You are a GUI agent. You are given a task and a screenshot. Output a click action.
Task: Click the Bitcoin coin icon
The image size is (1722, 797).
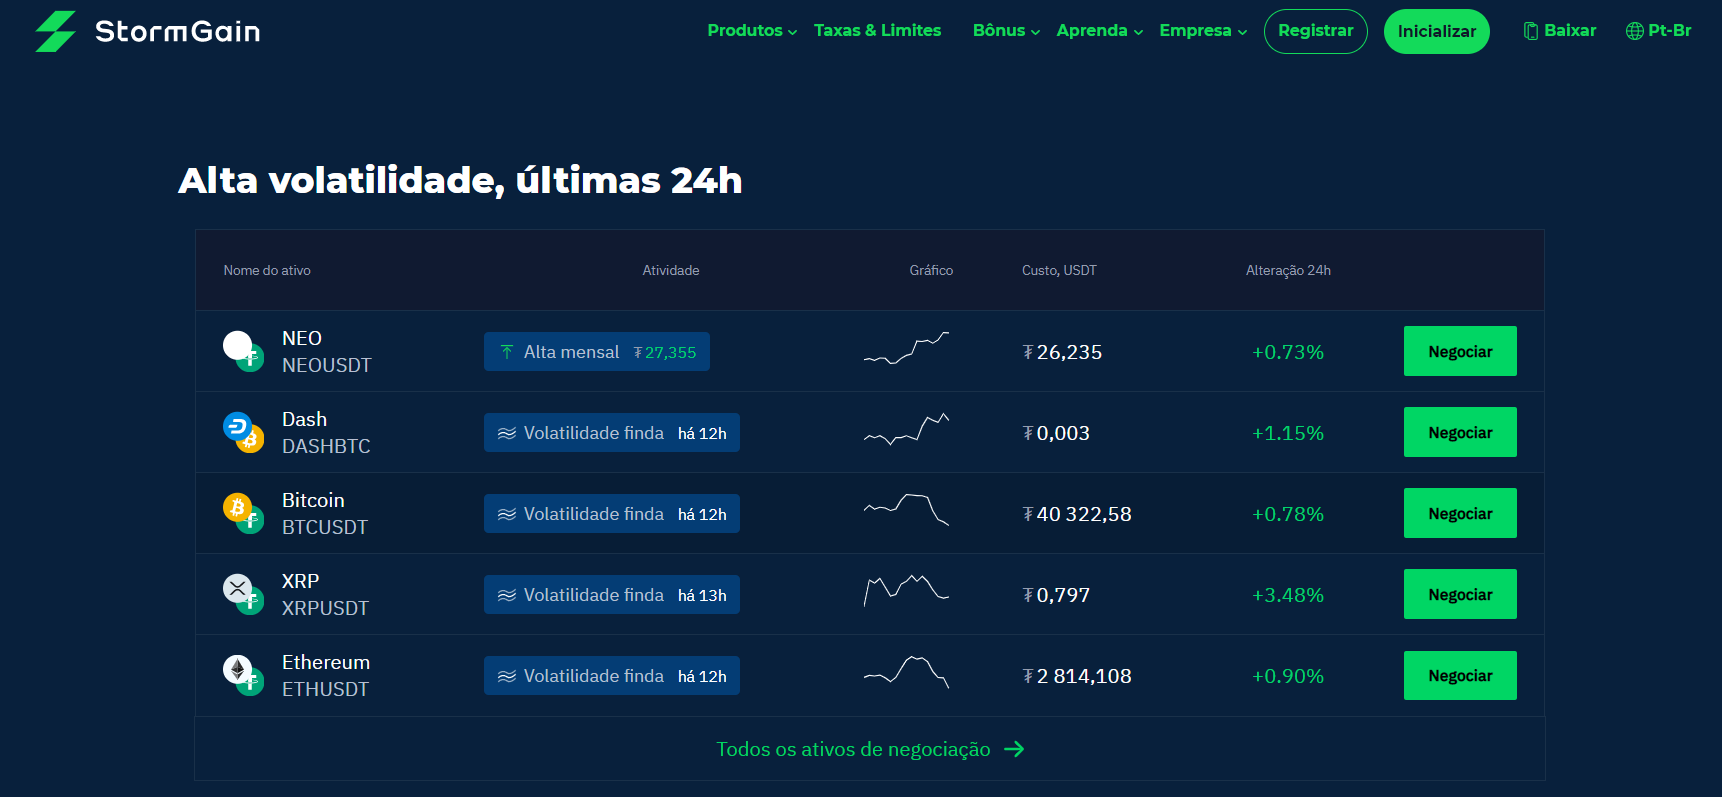243,513
